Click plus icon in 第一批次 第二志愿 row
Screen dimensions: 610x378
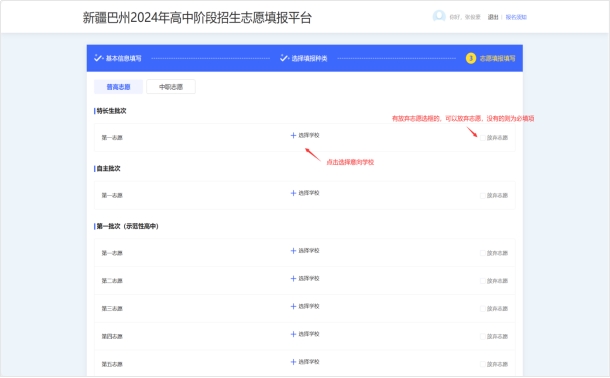tap(293, 278)
